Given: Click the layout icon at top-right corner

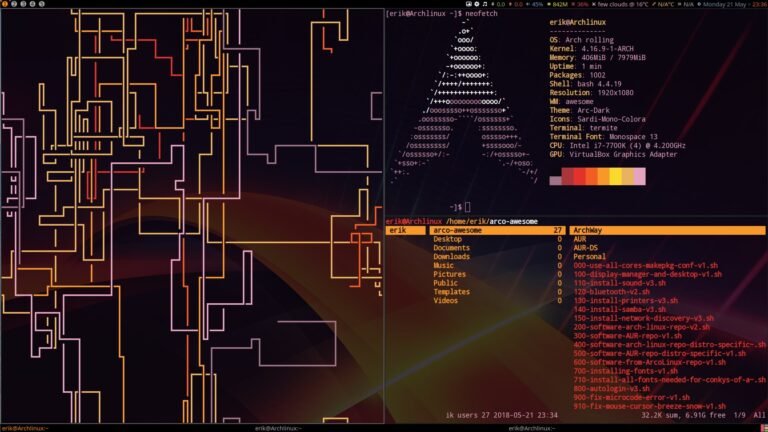Looking at the screenshot, I should click(x=762, y=4).
